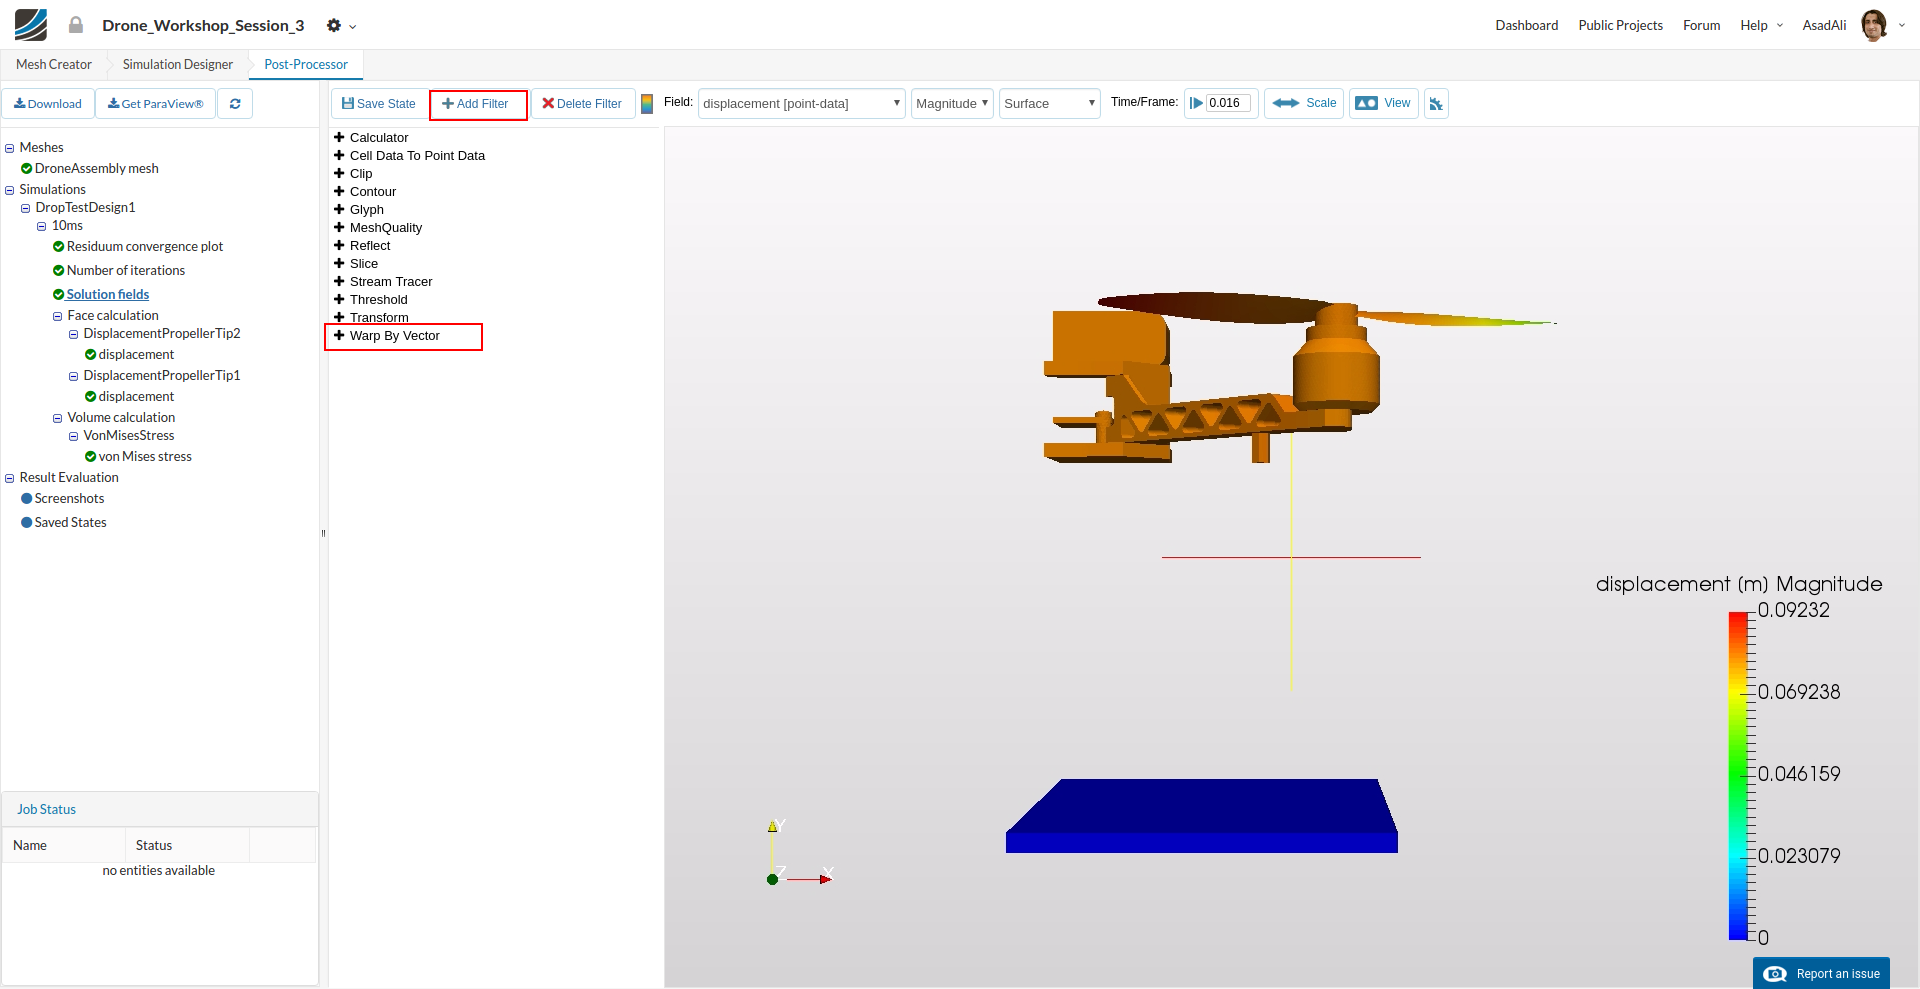Switch to the Mesh Creator tab
The width and height of the screenshot is (1920, 989).
coord(54,65)
